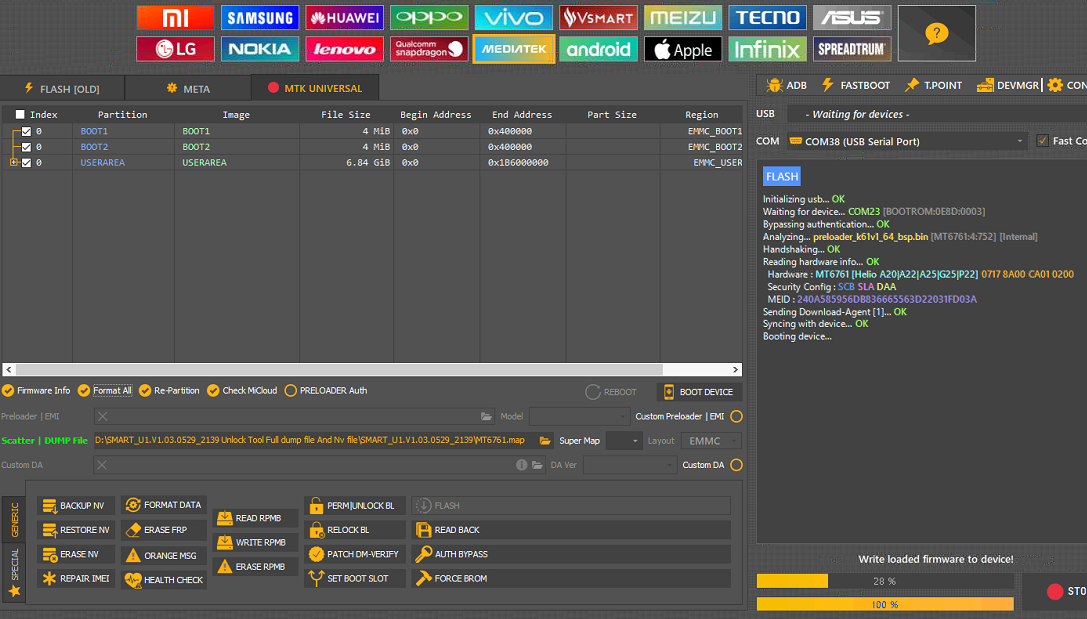The image size is (1087, 619).
Task: Select the Vivo brand logo
Action: [x=514, y=17]
